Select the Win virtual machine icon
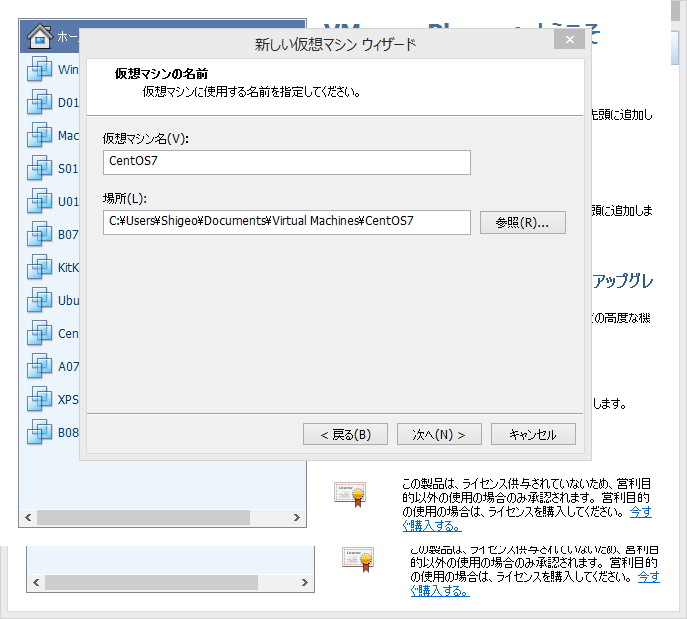The image size is (687, 619). tap(39, 69)
